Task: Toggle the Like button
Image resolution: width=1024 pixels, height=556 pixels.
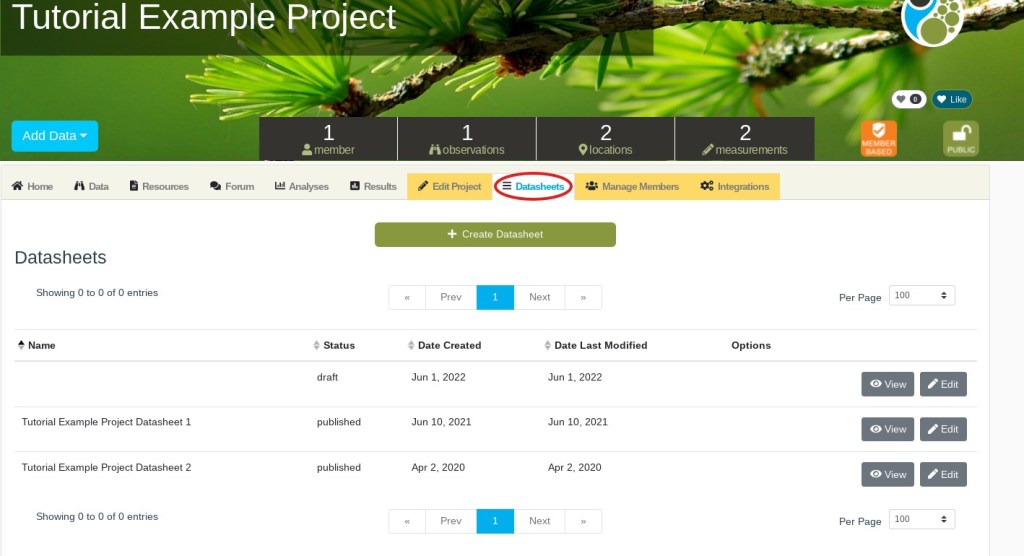Action: 952,100
